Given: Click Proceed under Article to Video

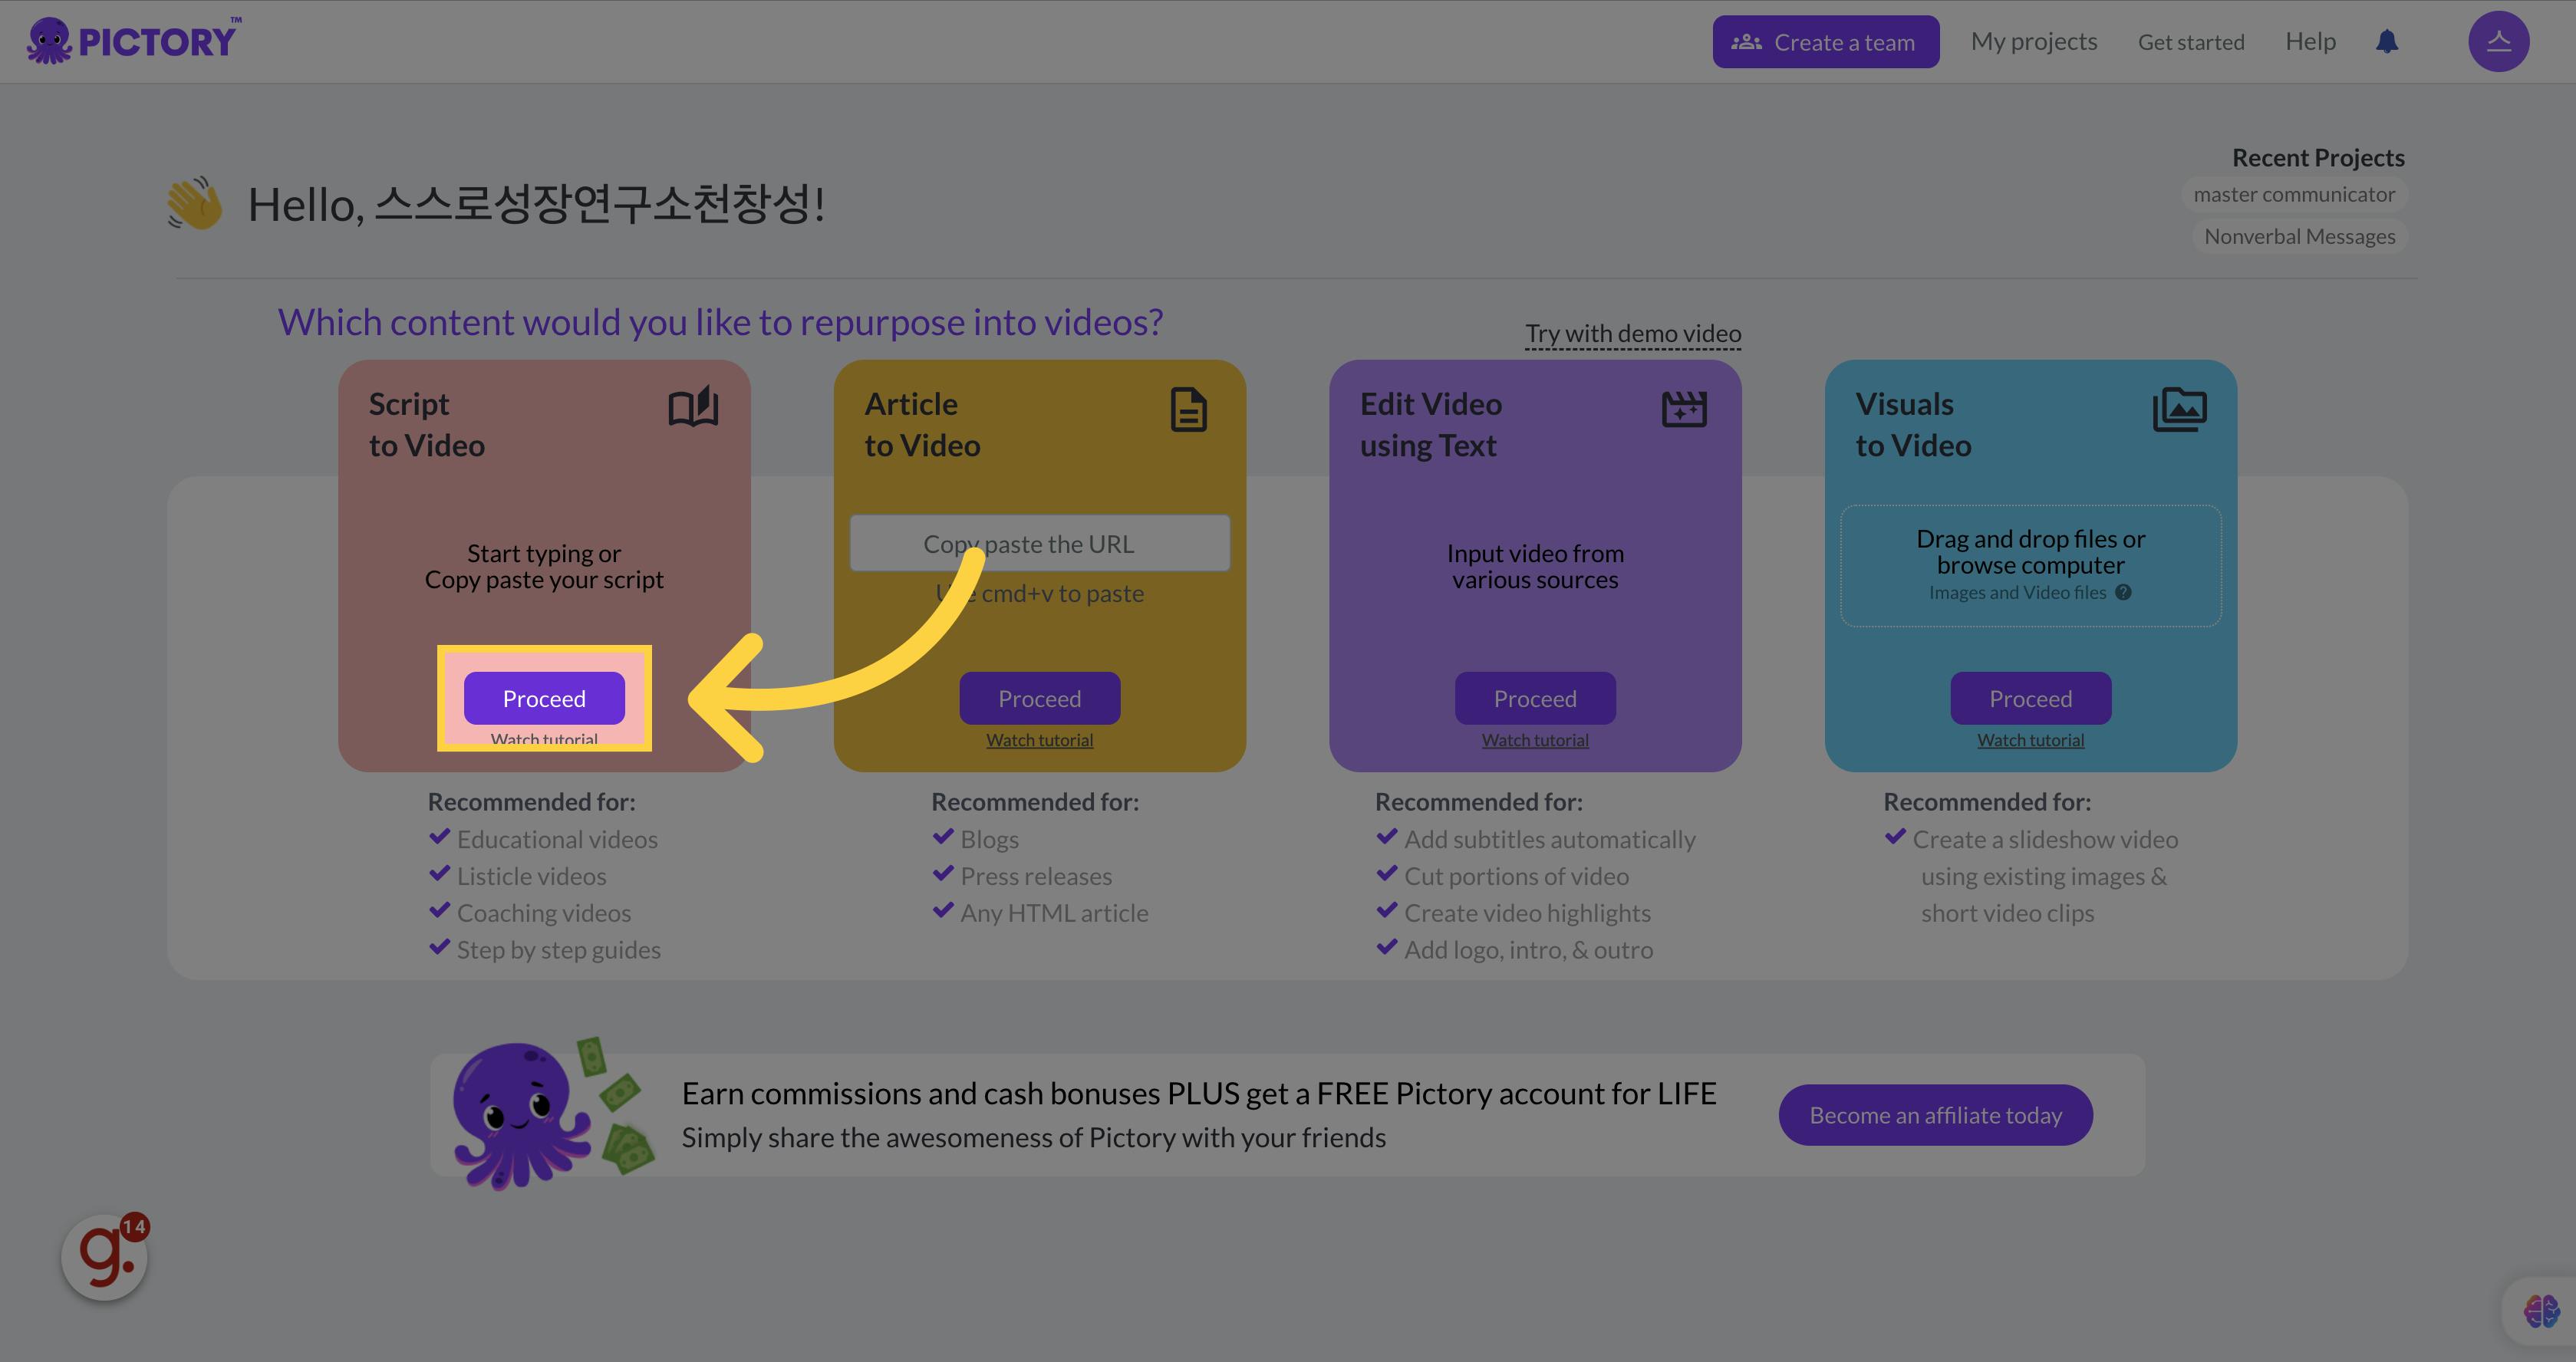Looking at the screenshot, I should coord(1039,698).
